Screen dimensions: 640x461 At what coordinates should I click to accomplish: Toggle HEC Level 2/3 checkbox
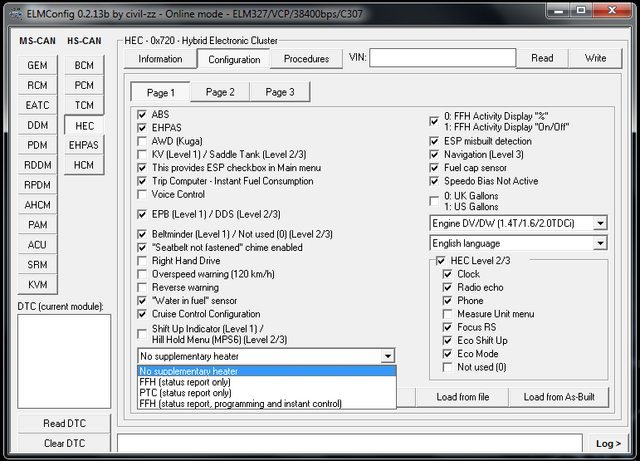pyautogui.click(x=440, y=261)
